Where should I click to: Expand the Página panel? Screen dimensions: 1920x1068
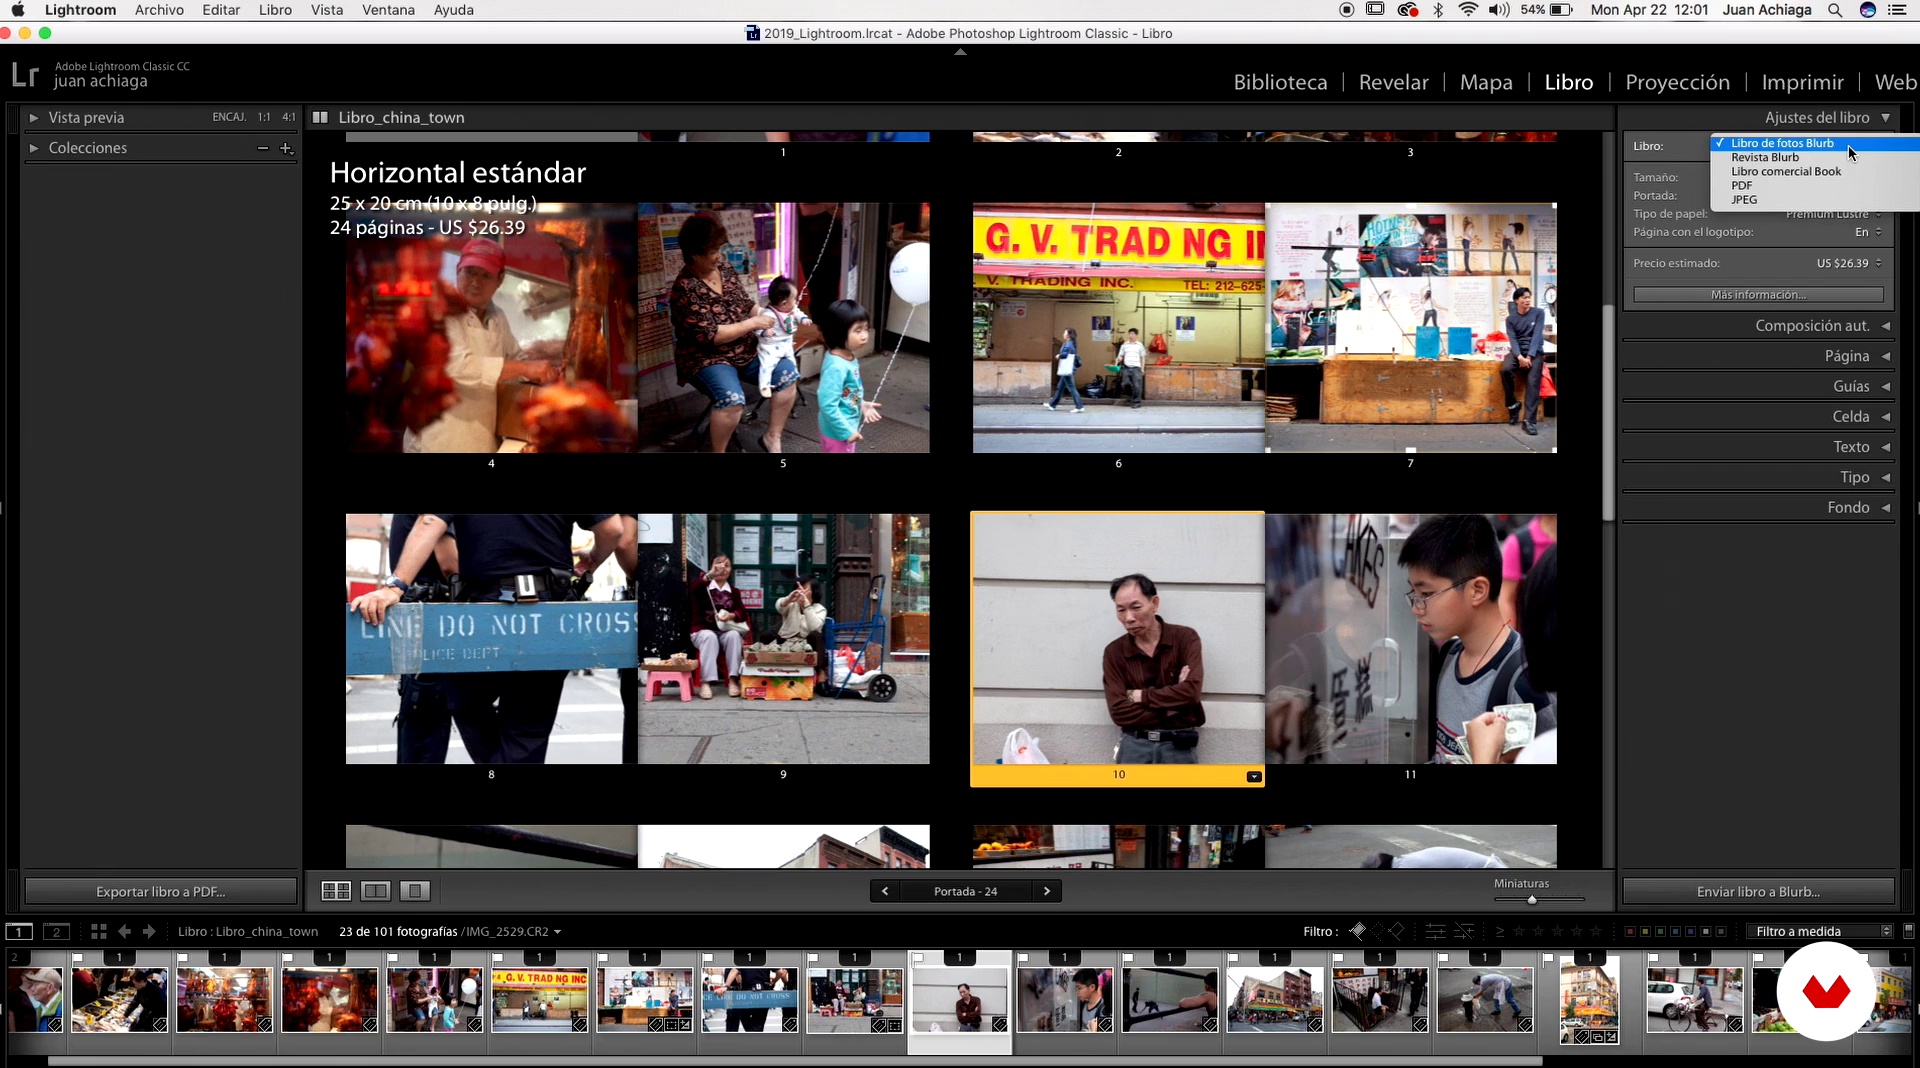[1886, 356]
